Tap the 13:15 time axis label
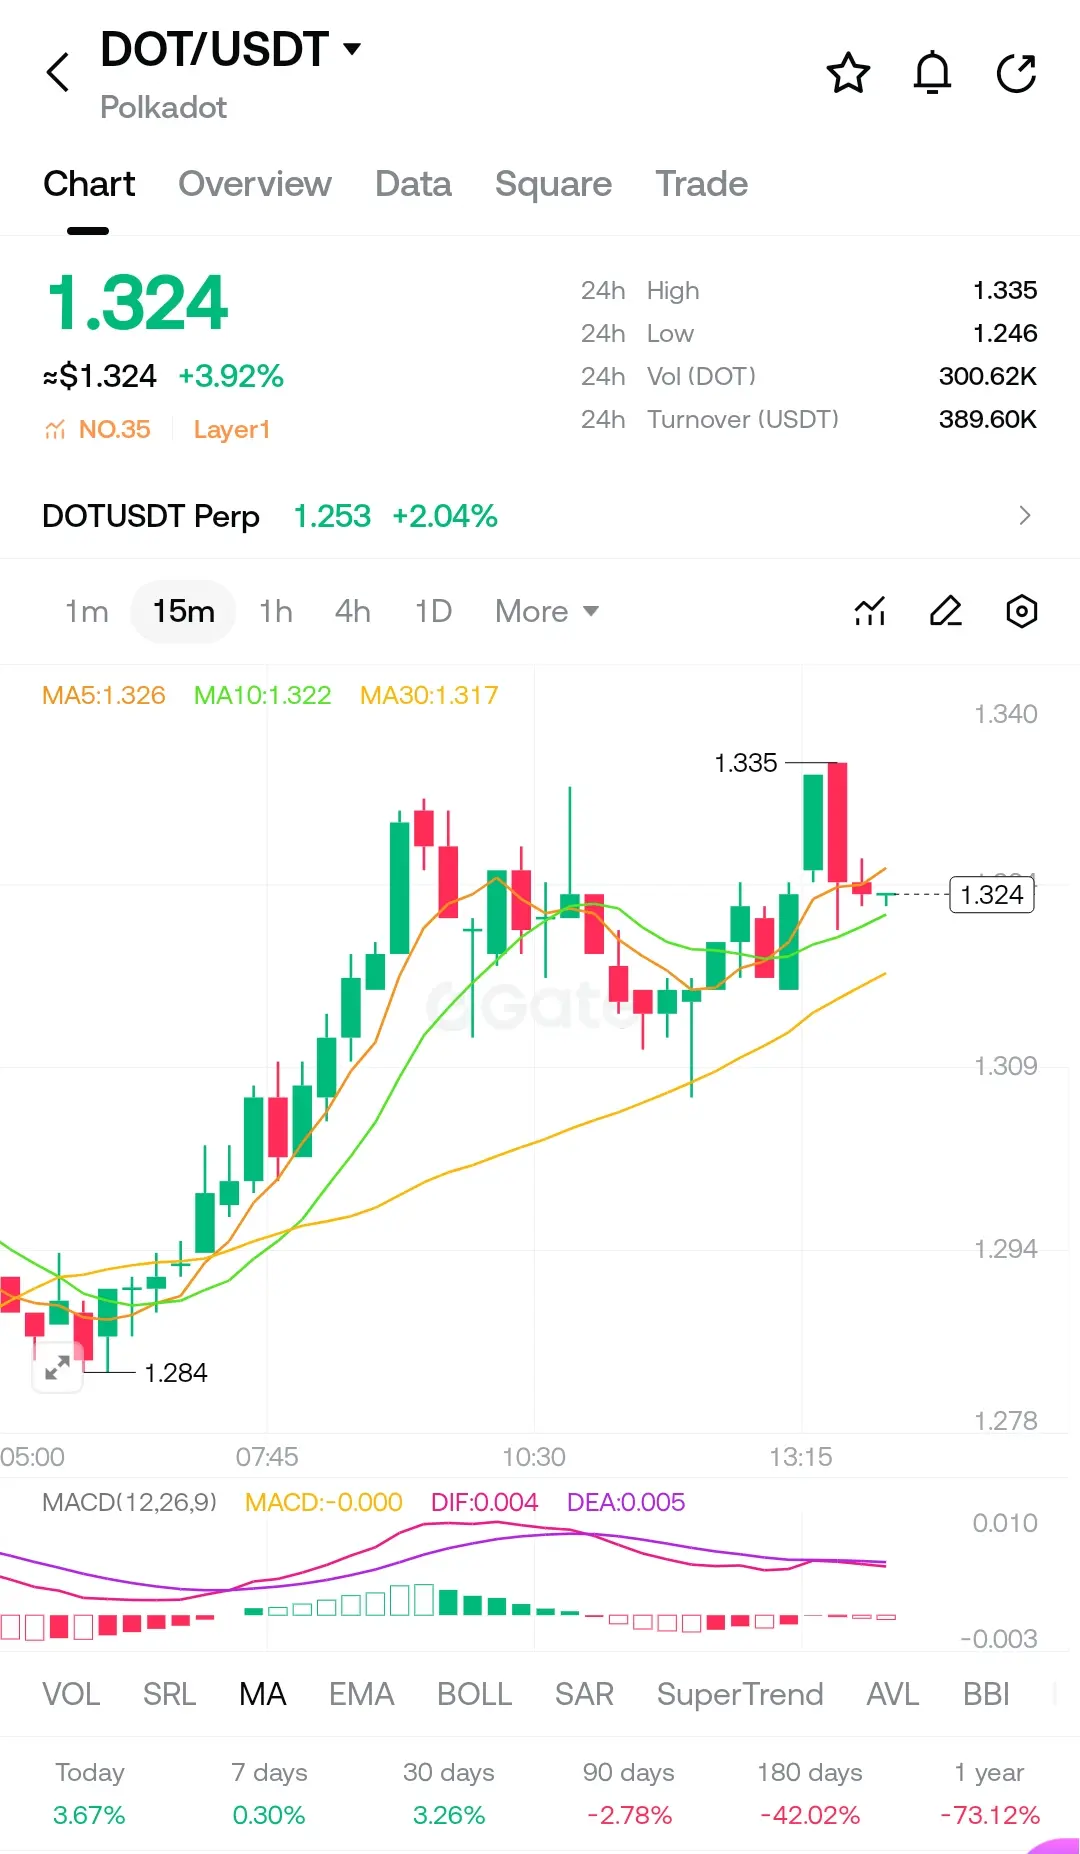Viewport: 1080px width, 1854px height. pos(800,1457)
